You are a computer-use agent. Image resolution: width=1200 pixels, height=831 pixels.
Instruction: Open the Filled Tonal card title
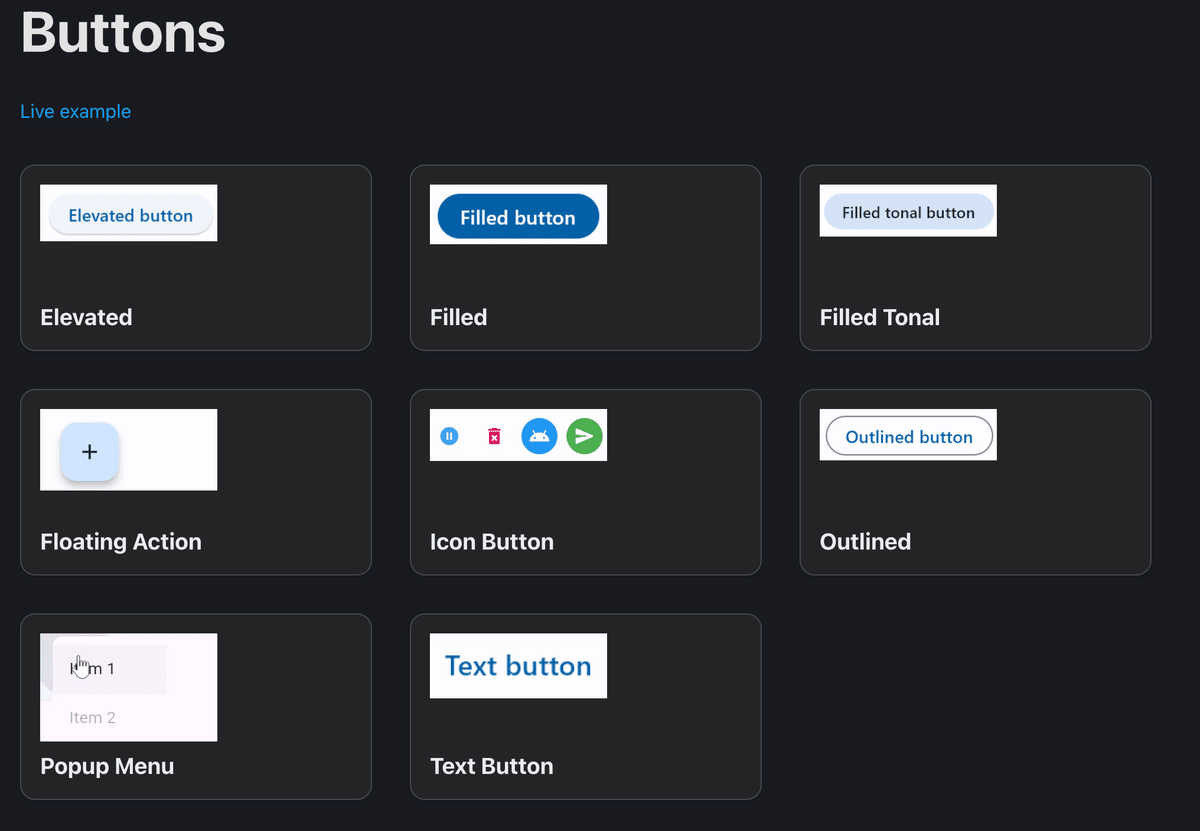coord(880,317)
